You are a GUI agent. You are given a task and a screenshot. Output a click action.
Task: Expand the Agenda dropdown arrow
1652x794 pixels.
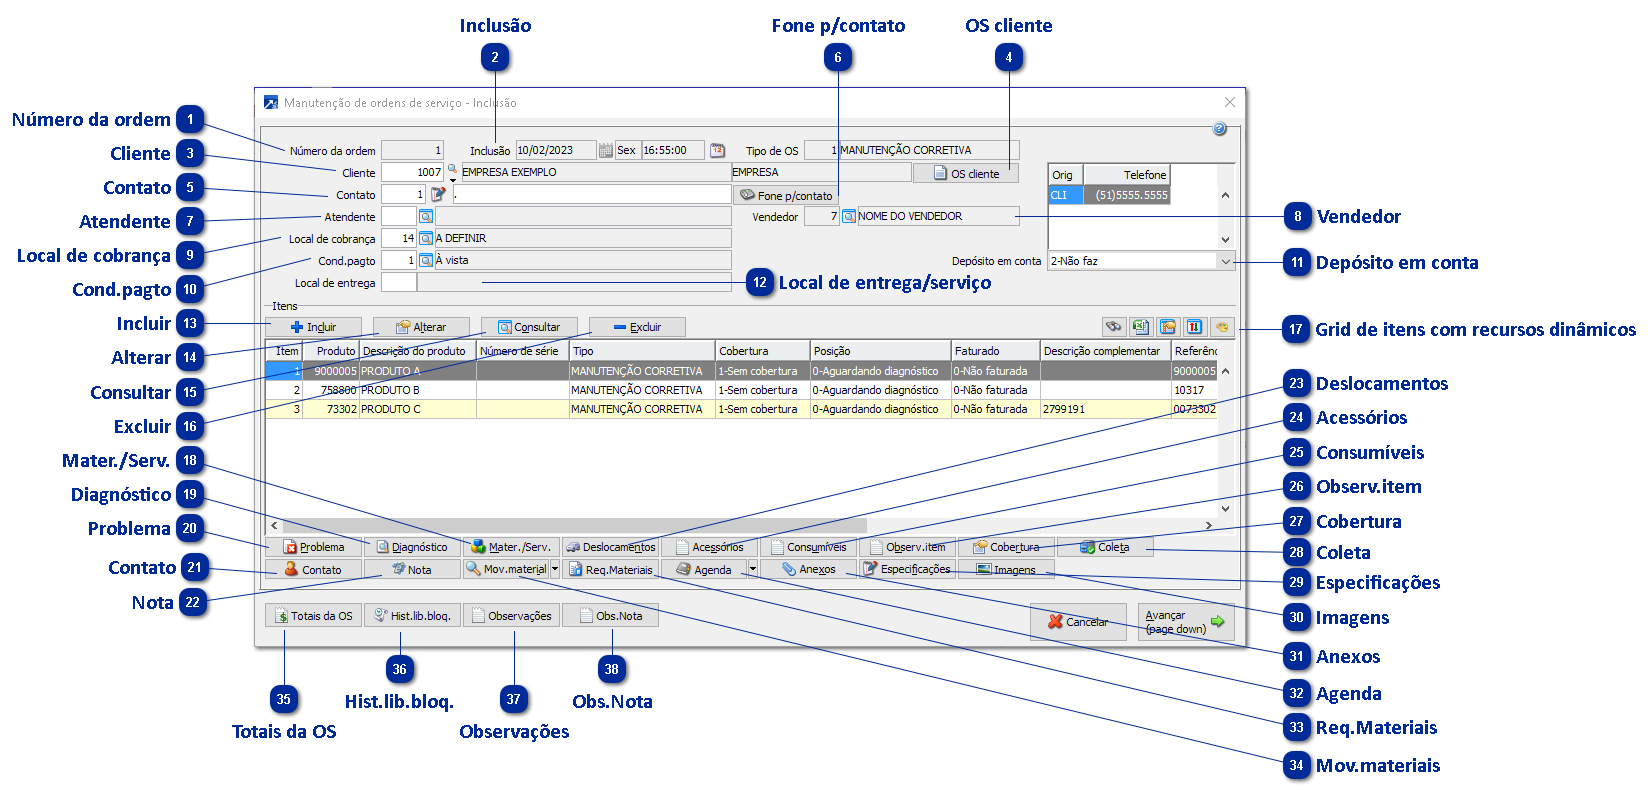[752, 569]
